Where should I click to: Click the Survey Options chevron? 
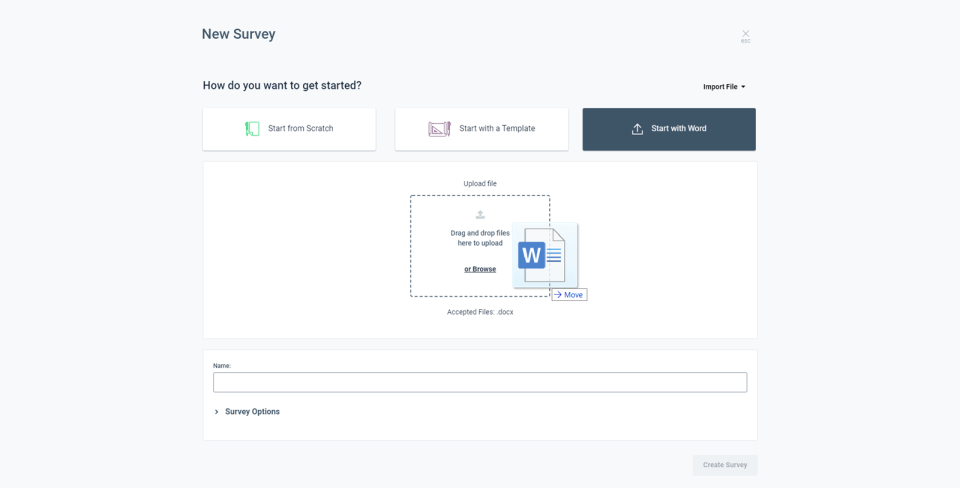coord(216,411)
